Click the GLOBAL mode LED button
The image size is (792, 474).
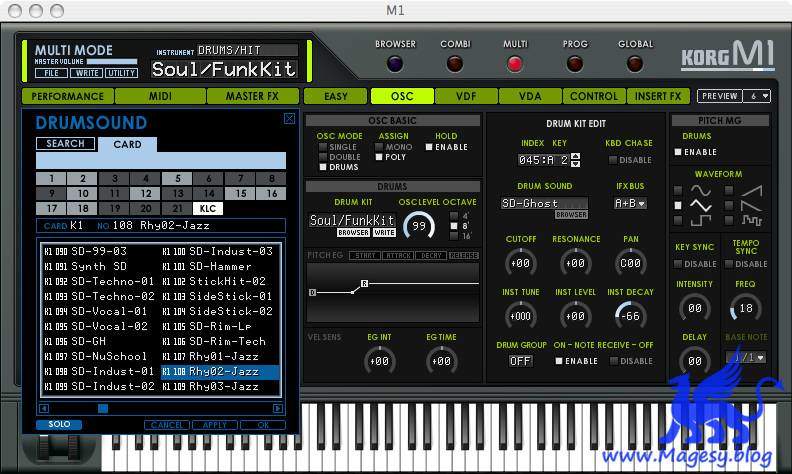coord(635,64)
